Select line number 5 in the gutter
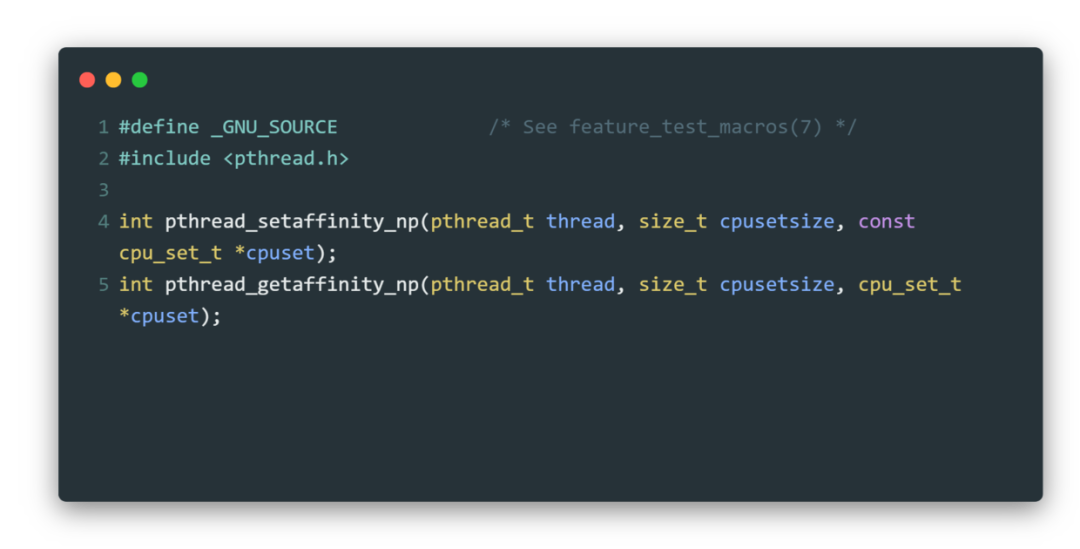The height and width of the screenshot is (549, 1080). 103,284
